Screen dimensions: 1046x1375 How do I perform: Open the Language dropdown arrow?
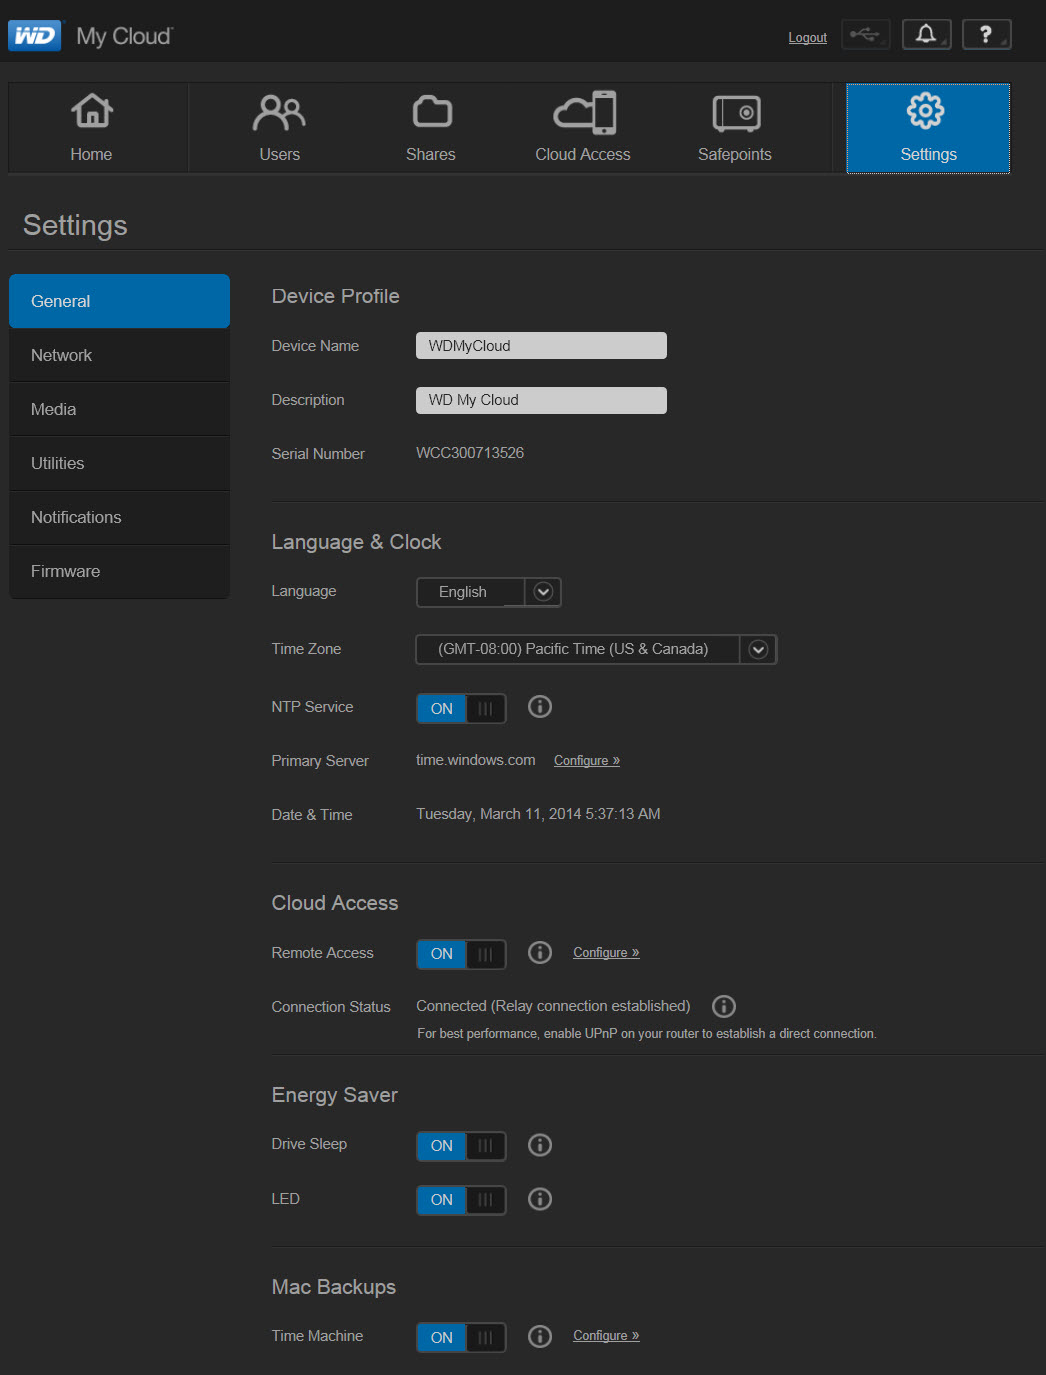coord(543,592)
